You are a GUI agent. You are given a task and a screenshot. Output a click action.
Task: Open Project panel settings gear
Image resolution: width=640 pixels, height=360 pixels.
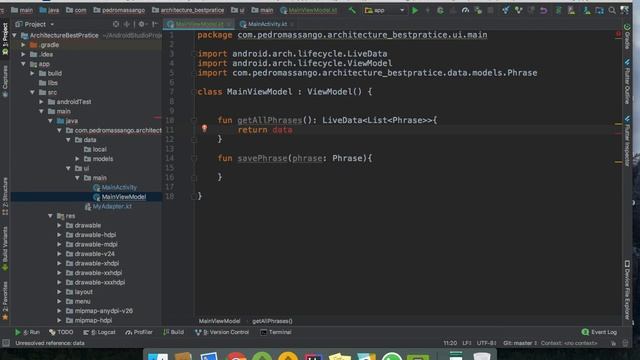141,24
